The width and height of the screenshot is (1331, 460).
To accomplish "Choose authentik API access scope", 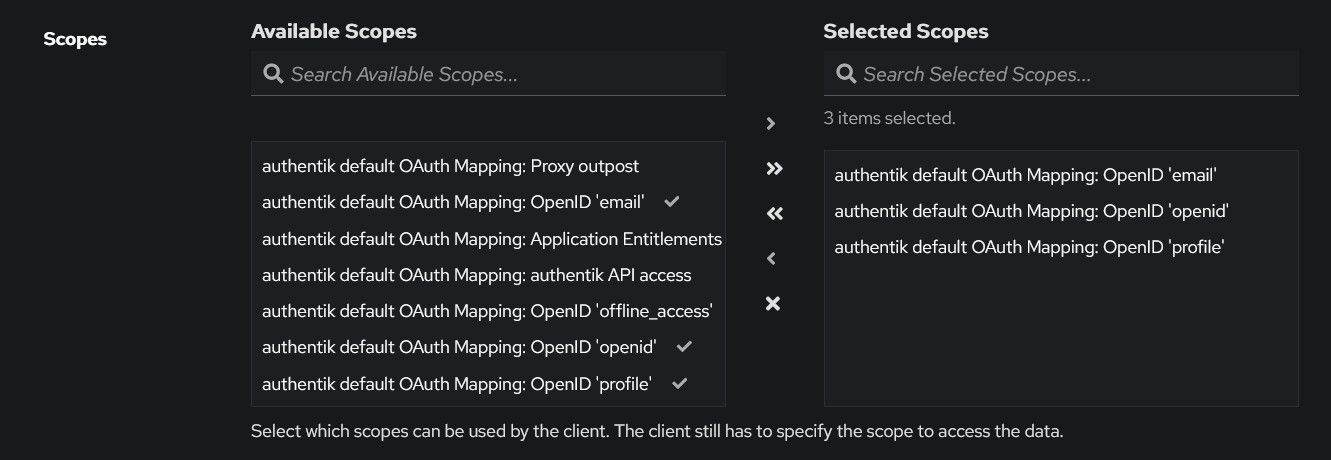I will (x=476, y=275).
